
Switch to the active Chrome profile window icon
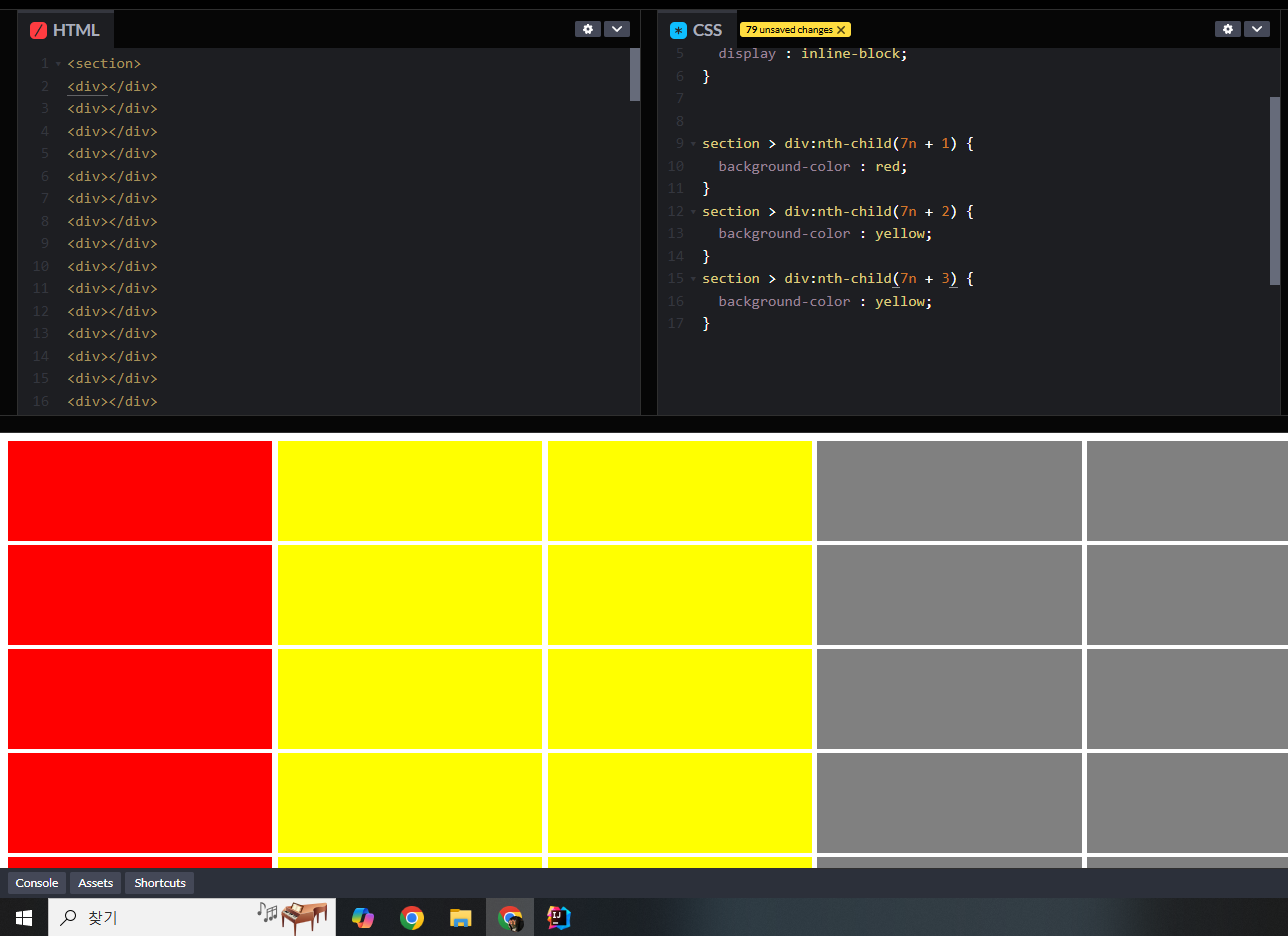pyautogui.click(x=510, y=917)
